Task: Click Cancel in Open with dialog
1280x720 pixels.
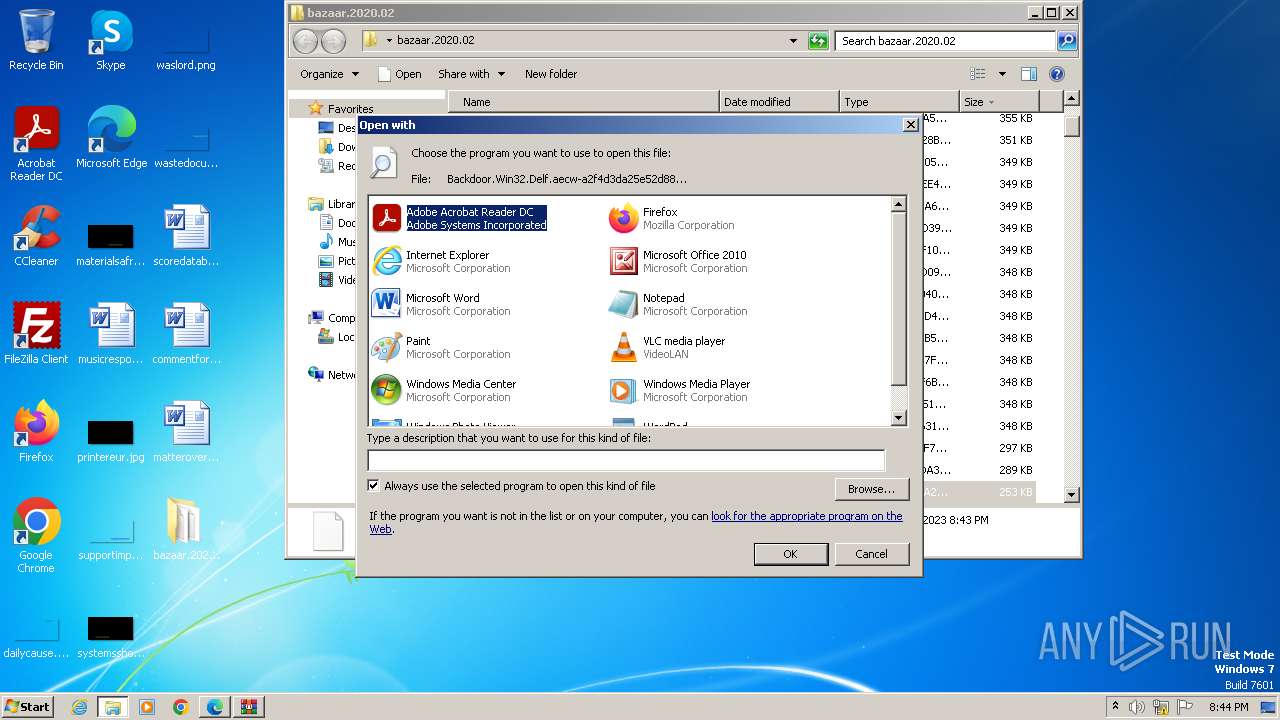Action: point(871,554)
